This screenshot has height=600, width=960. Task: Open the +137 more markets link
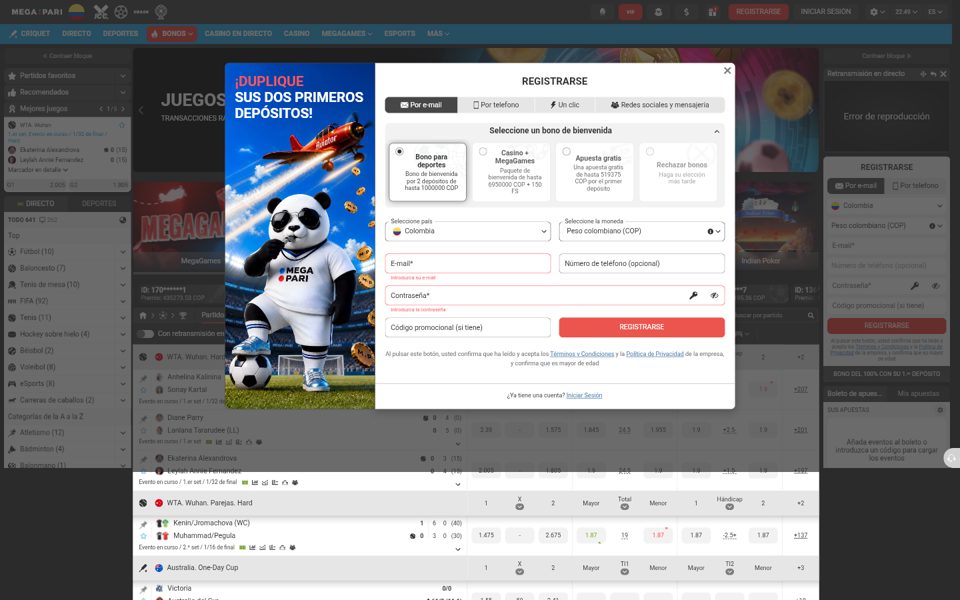click(800, 535)
